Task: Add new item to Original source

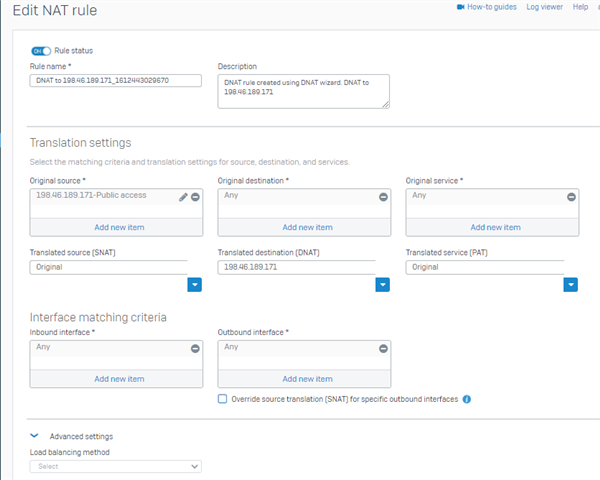Action: tap(119, 227)
